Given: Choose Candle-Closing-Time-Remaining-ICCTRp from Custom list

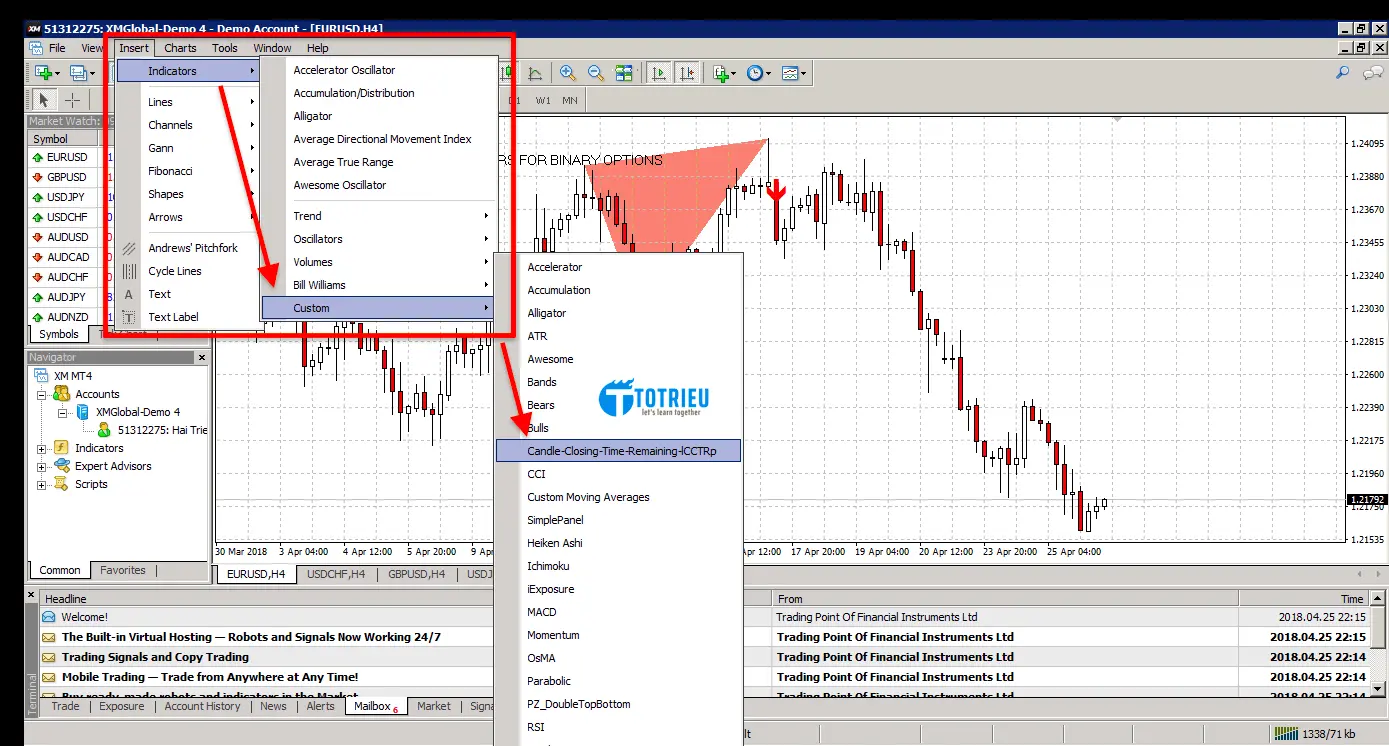Looking at the screenshot, I should pos(619,451).
